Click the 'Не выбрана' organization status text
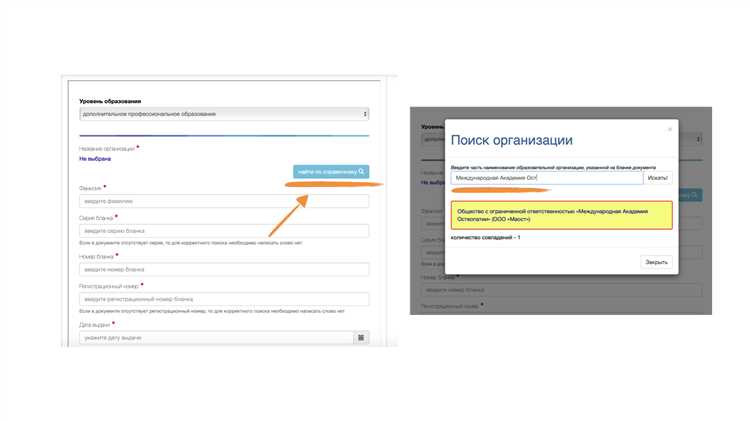The height and width of the screenshot is (421, 750). [95, 159]
